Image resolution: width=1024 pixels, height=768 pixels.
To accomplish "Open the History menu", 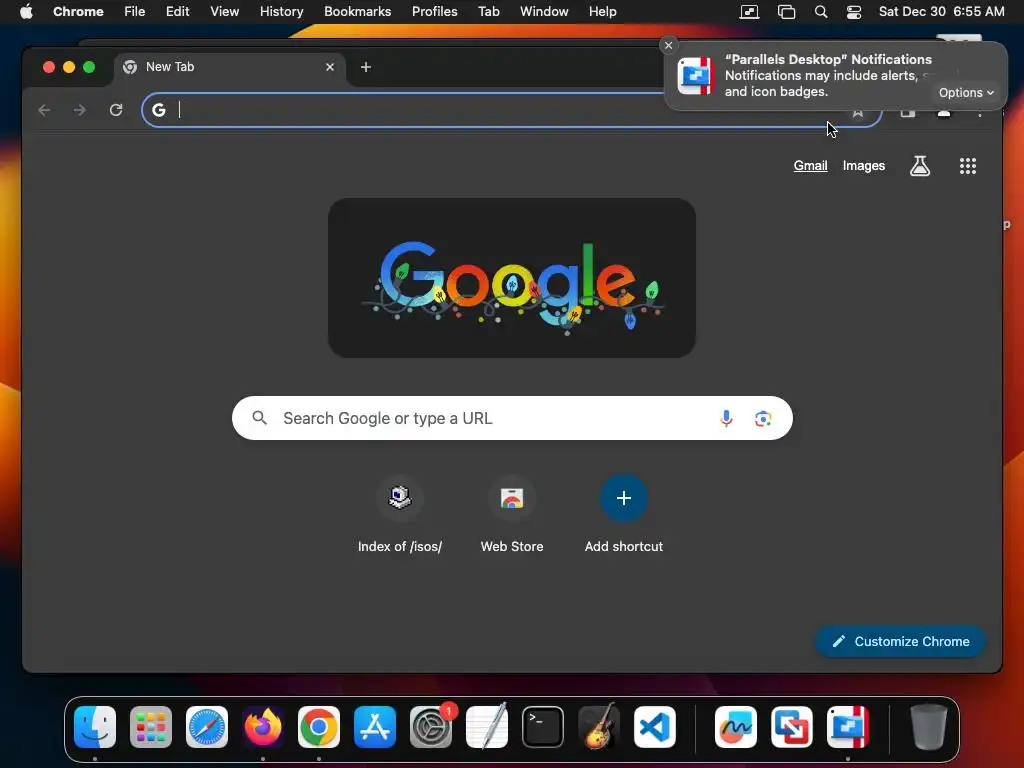I will 281,12.
